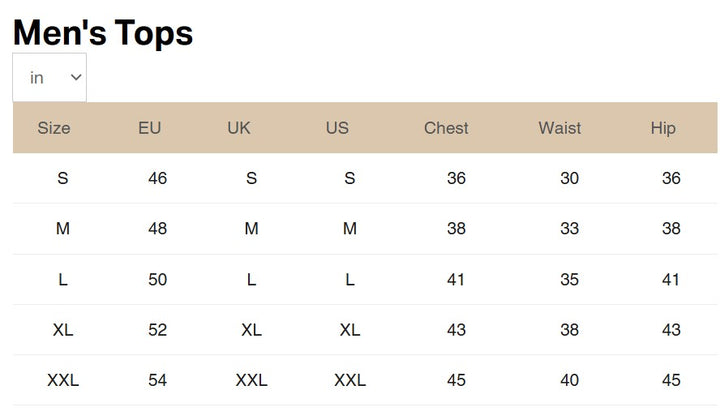Click the Hip column header
720x420 pixels.
(663, 128)
